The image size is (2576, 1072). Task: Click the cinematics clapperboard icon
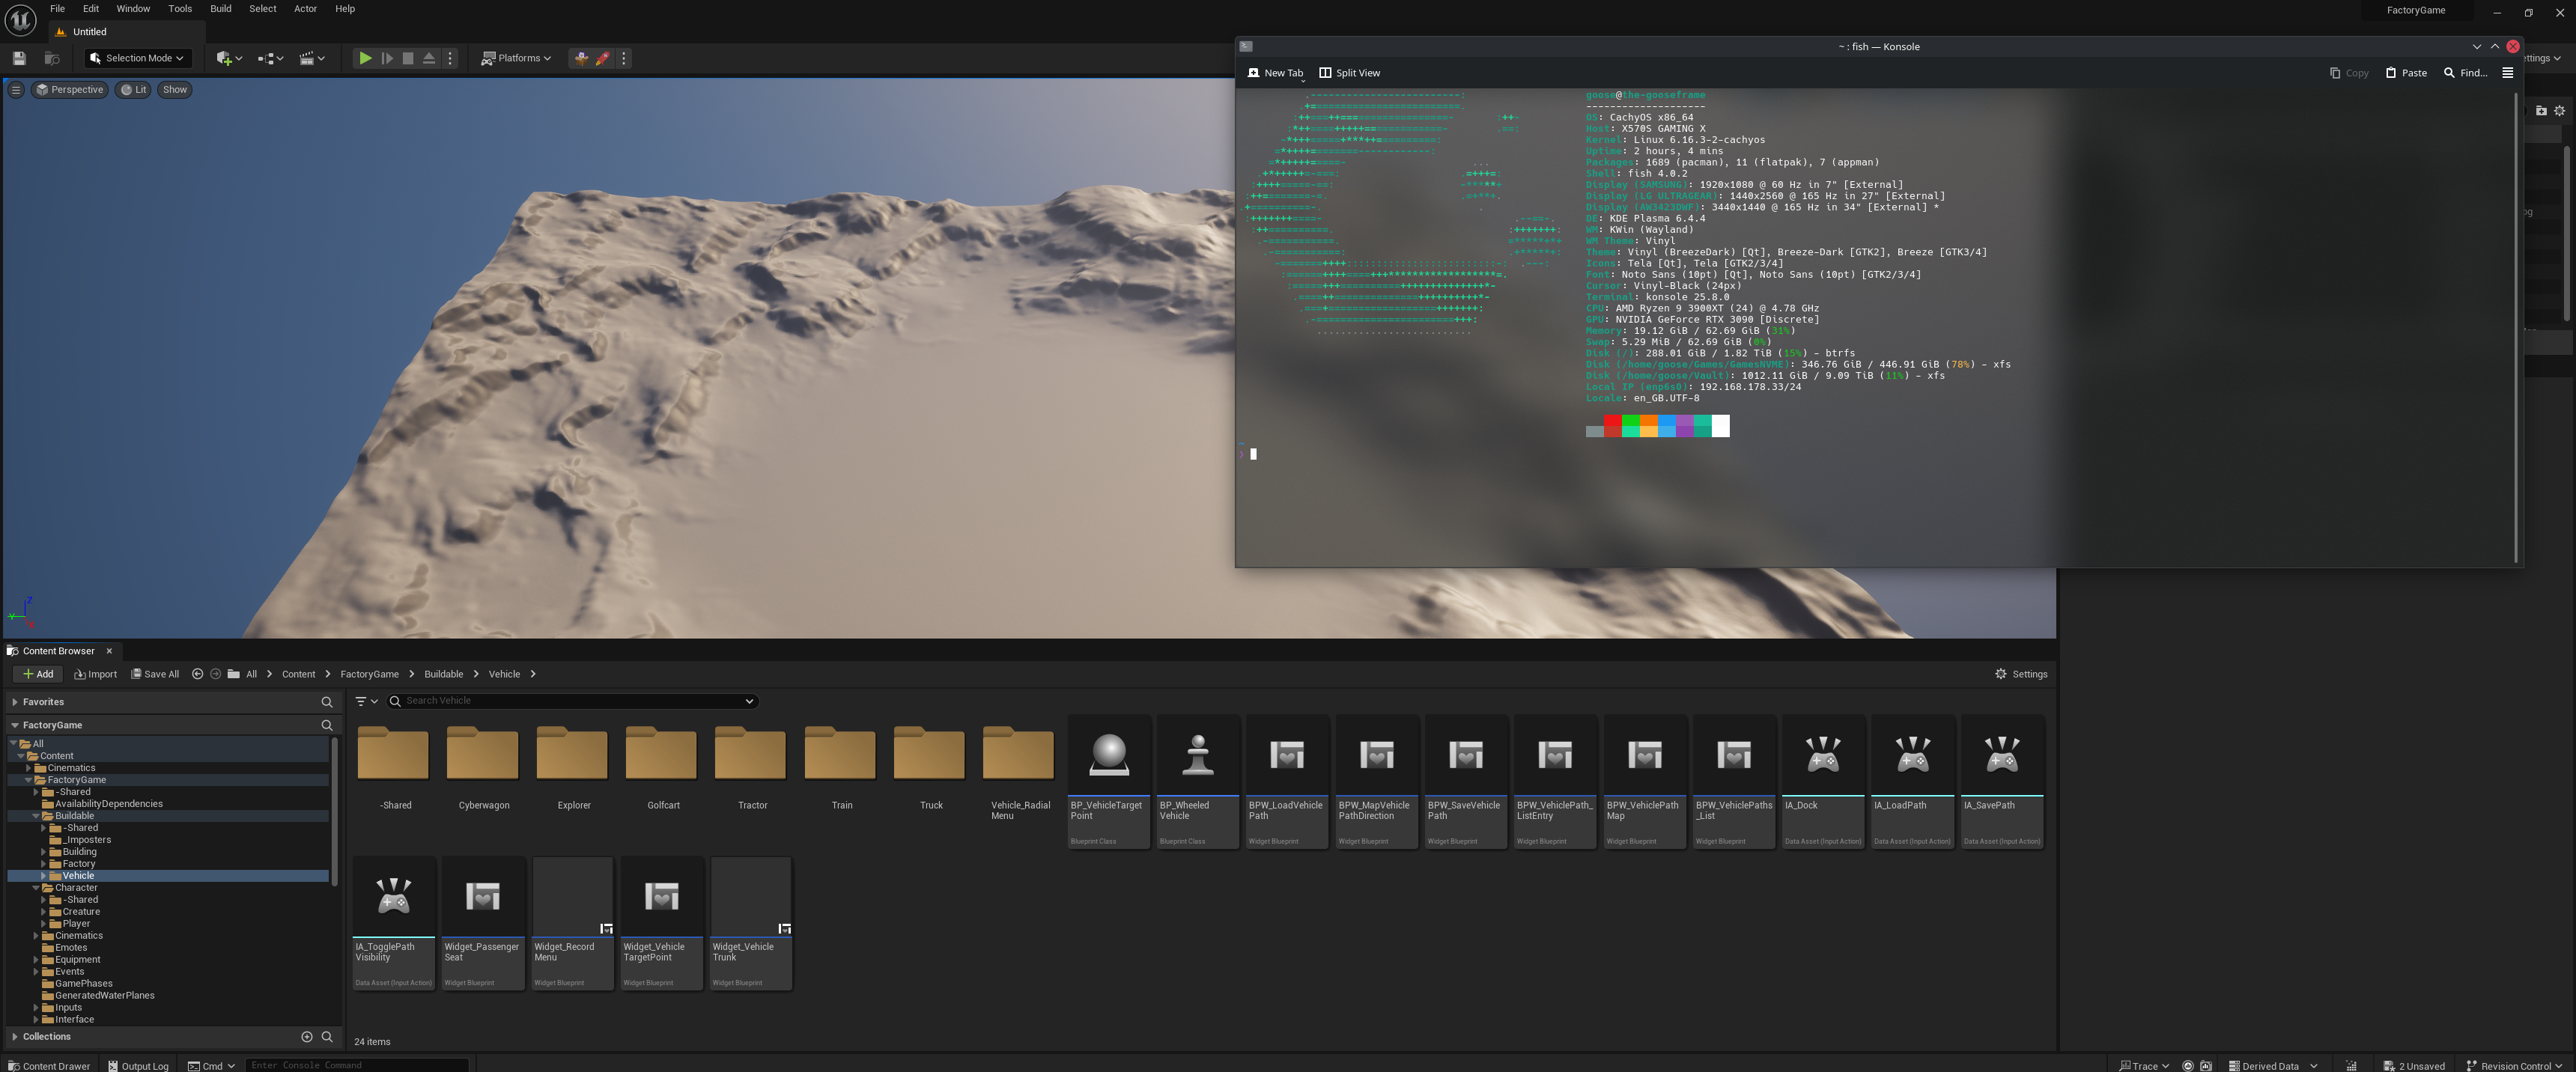pyautogui.click(x=308, y=58)
